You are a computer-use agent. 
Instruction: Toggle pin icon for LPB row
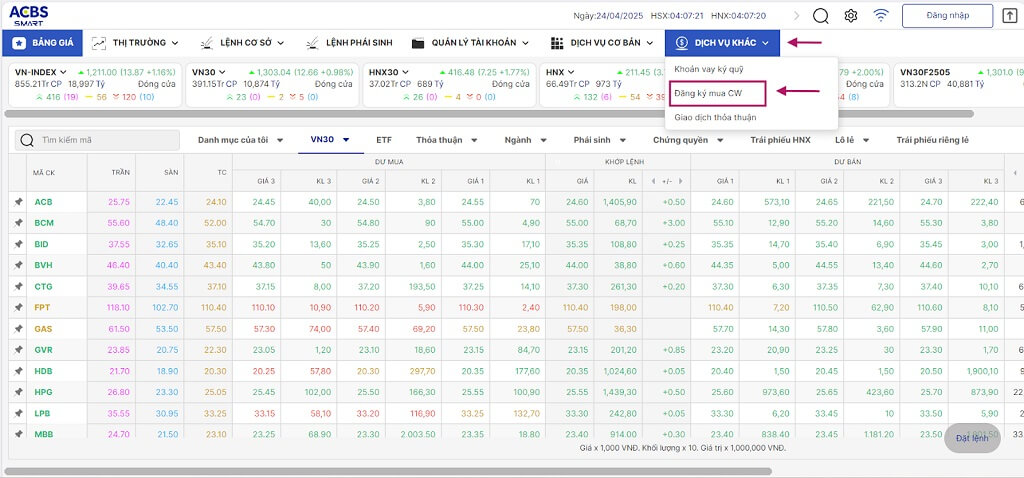(x=18, y=413)
